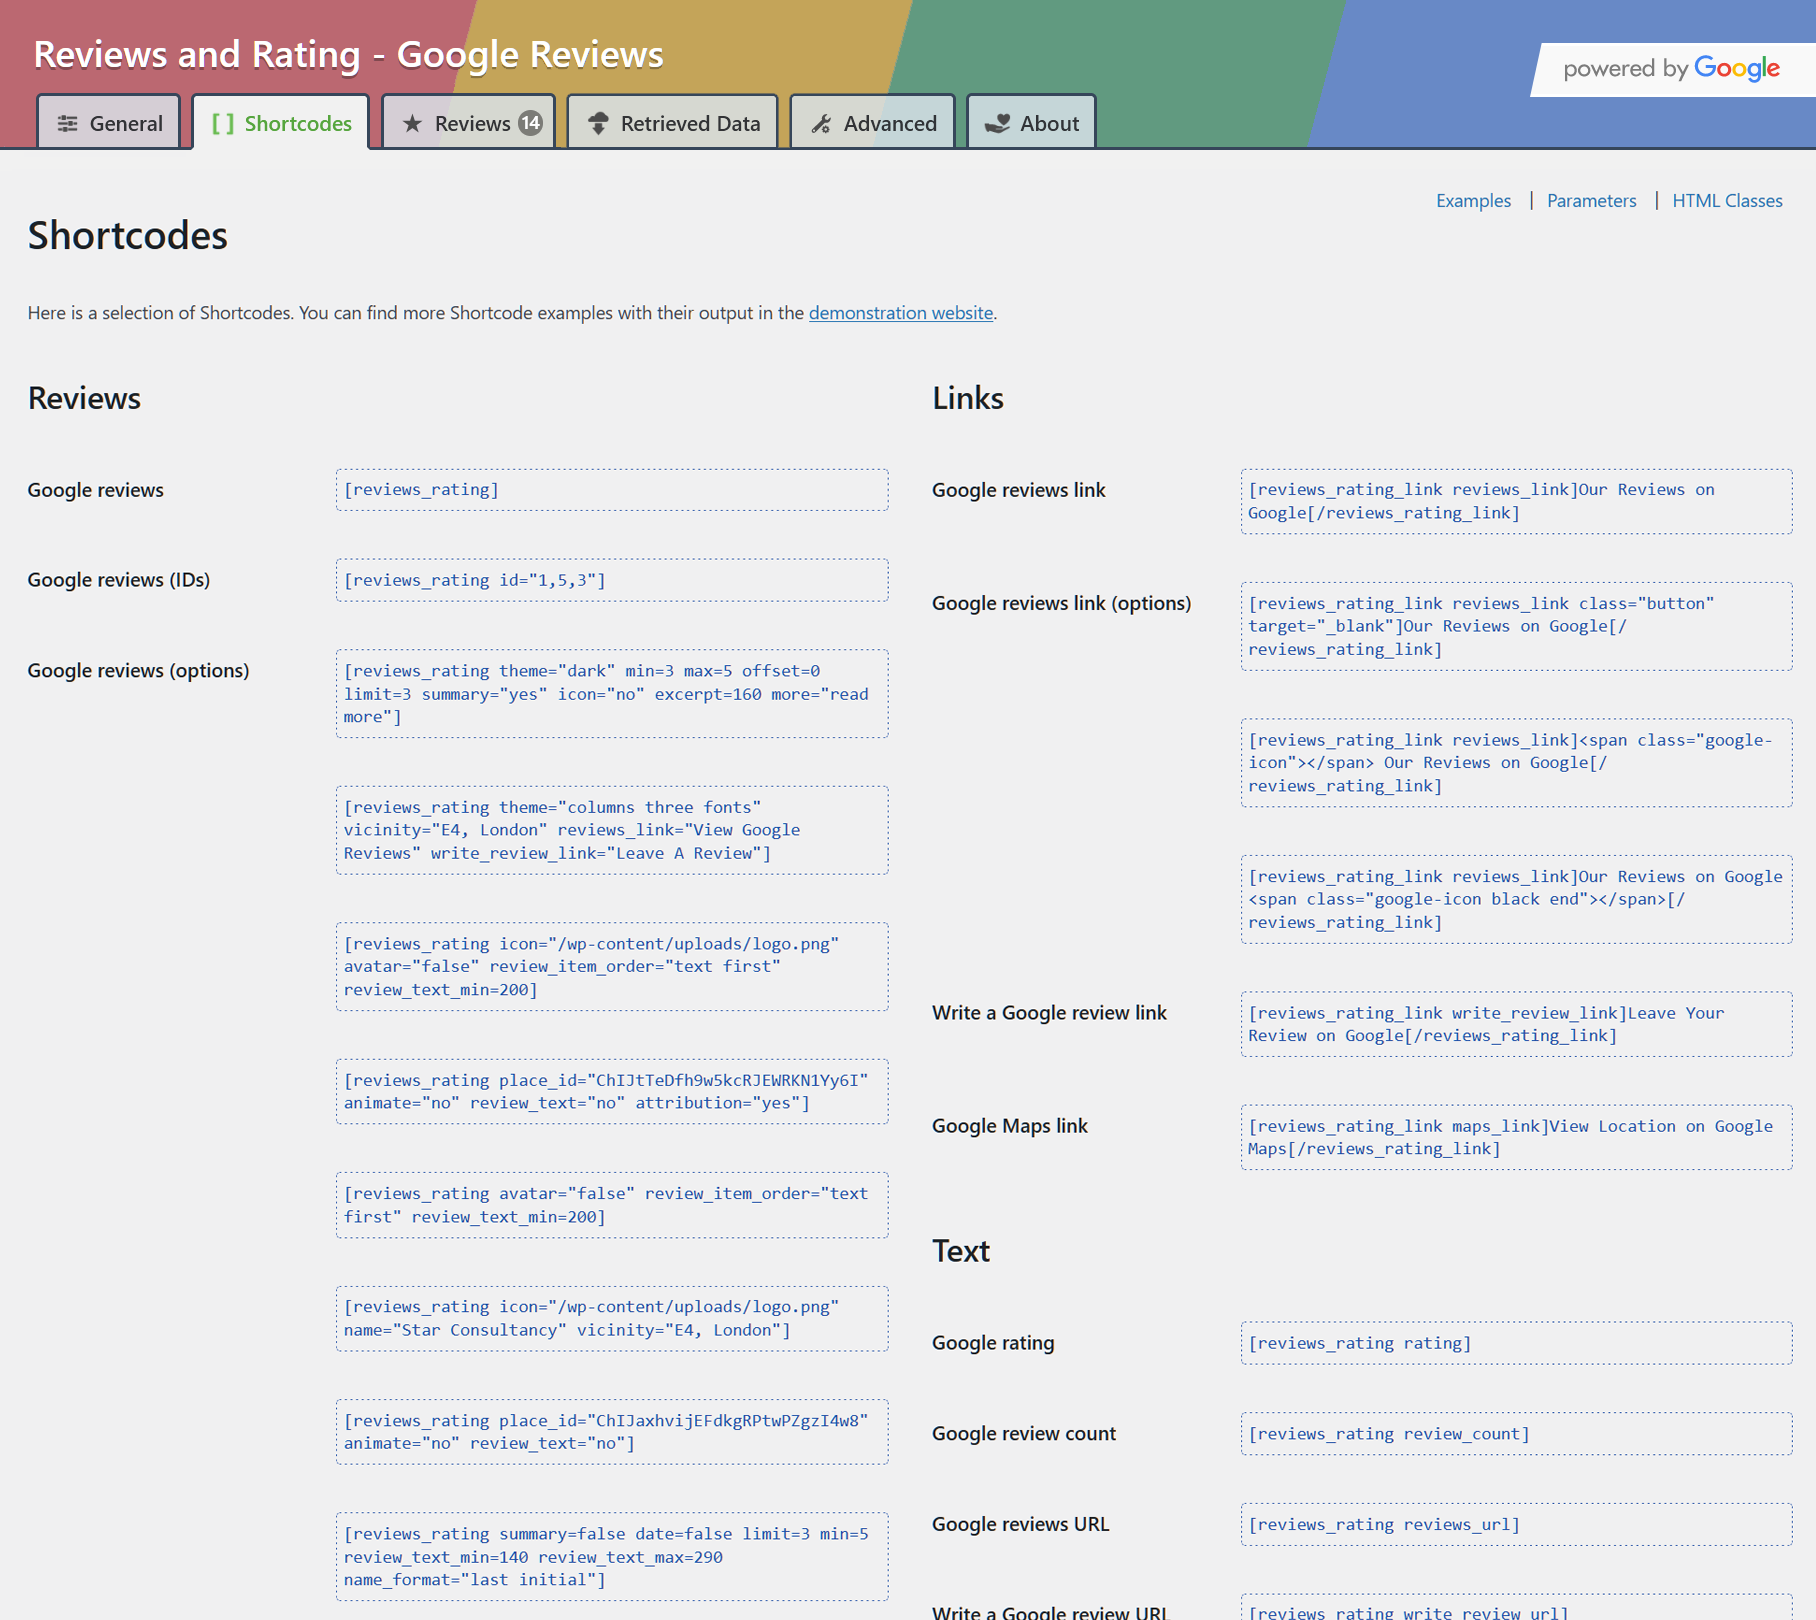Select the "columns three fonts" theme shortcode
This screenshot has width=1816, height=1620.
coord(612,830)
